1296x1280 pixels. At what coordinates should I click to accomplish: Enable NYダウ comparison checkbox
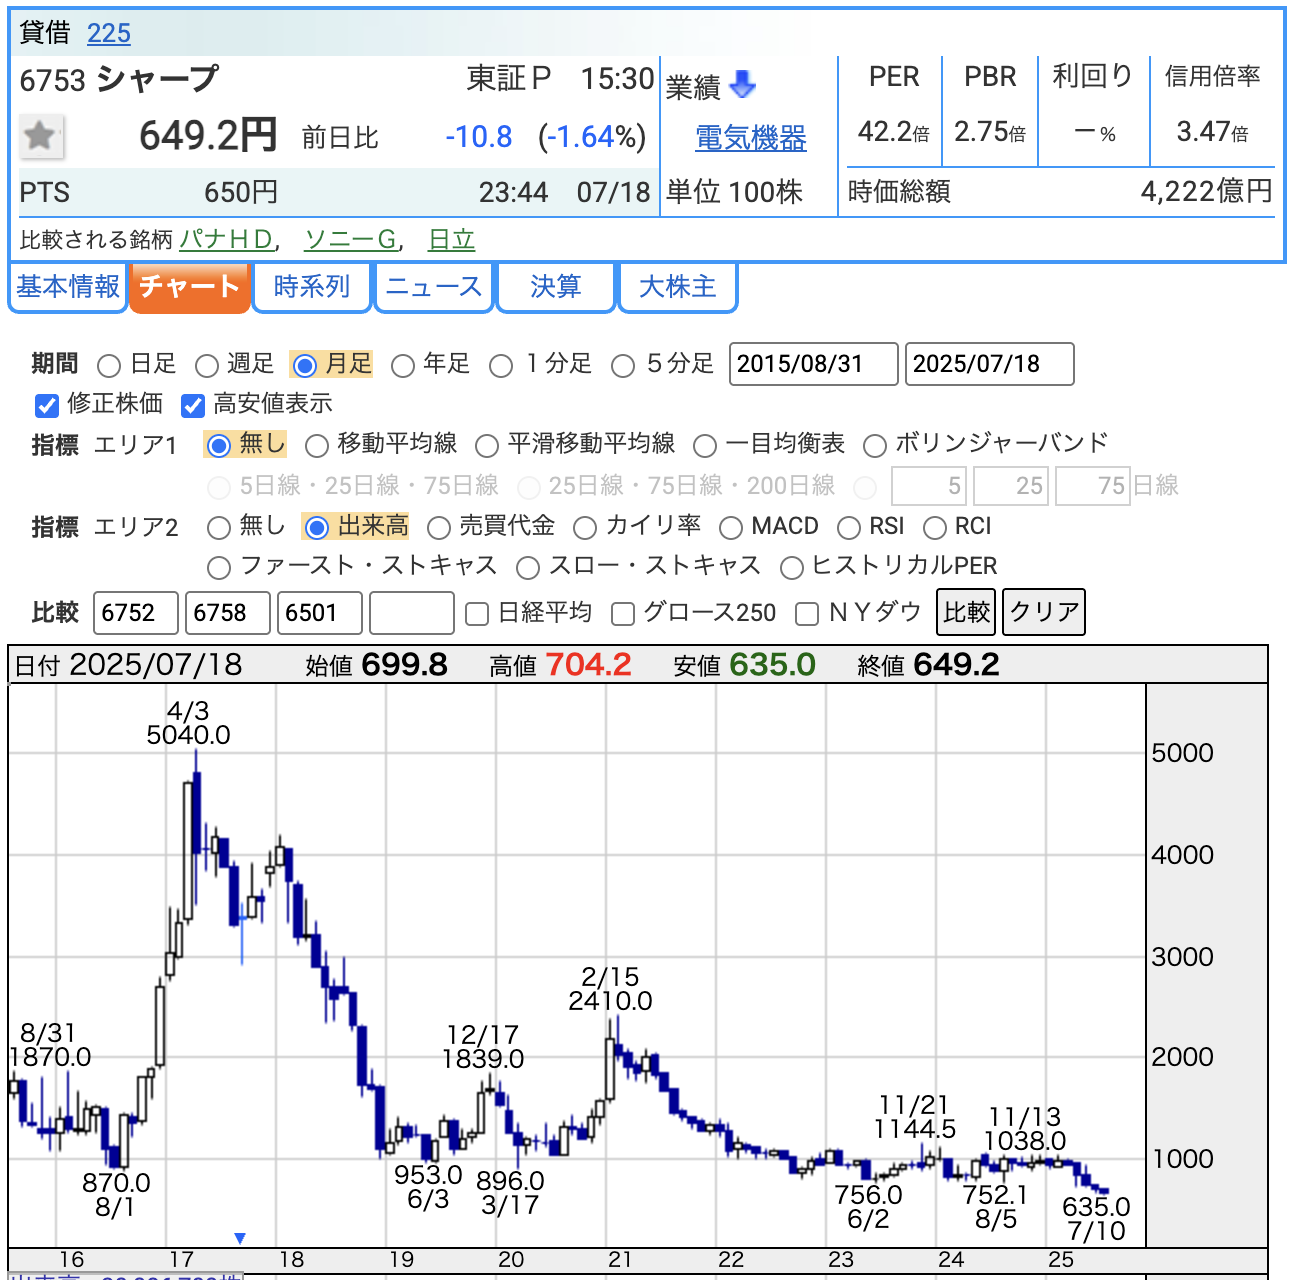(x=807, y=613)
